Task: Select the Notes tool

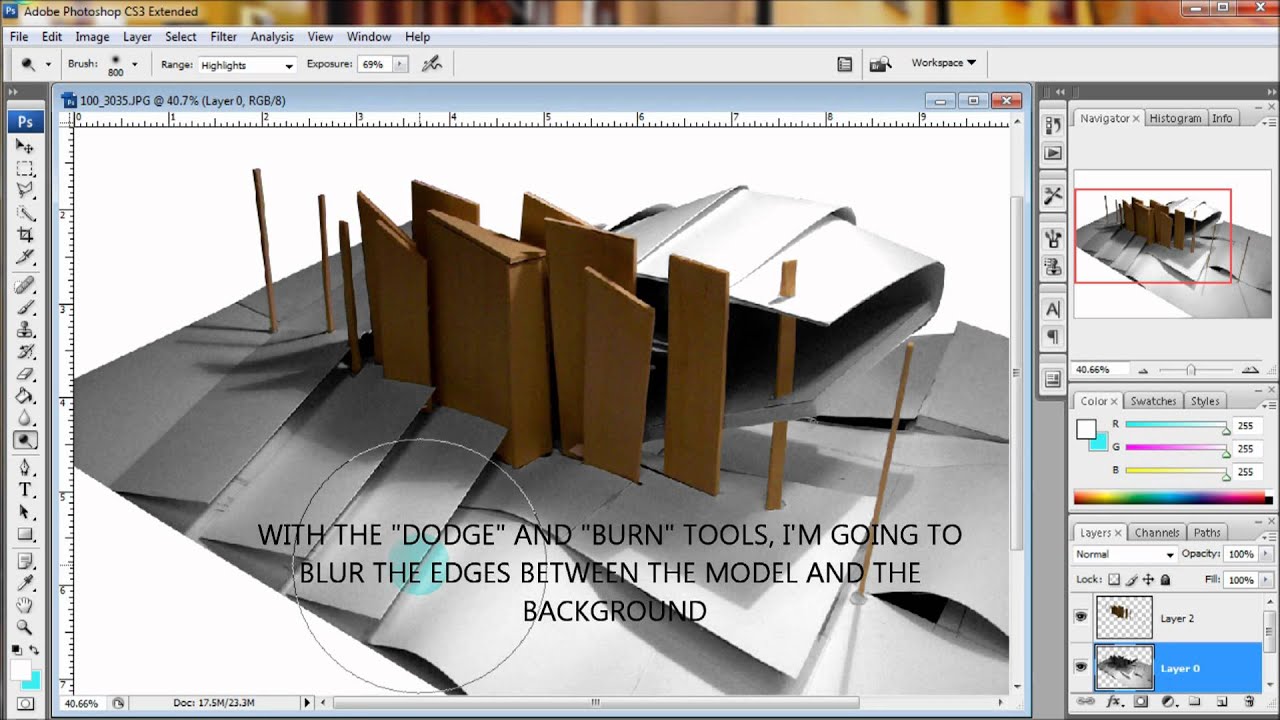Action: coord(25,561)
